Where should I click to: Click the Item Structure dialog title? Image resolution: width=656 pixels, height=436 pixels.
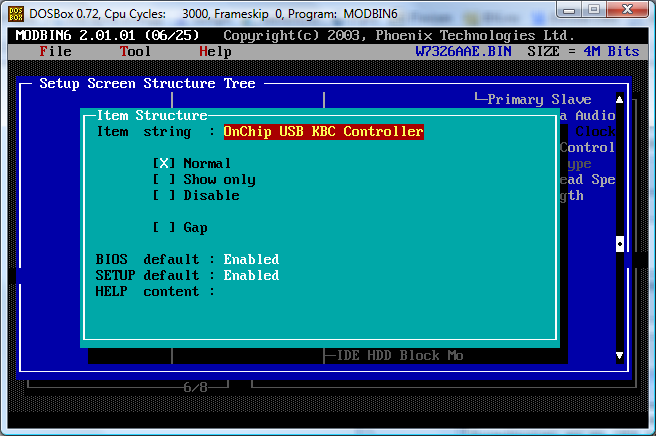[152, 115]
